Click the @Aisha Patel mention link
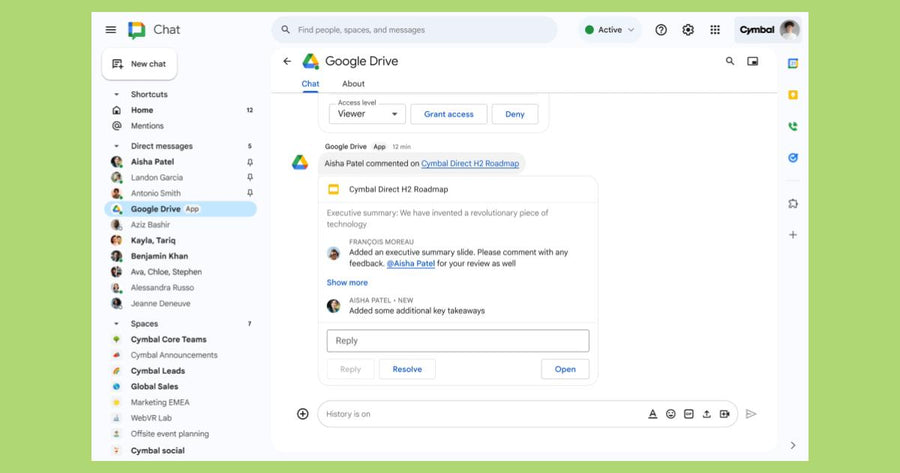The width and height of the screenshot is (900, 473). point(410,263)
